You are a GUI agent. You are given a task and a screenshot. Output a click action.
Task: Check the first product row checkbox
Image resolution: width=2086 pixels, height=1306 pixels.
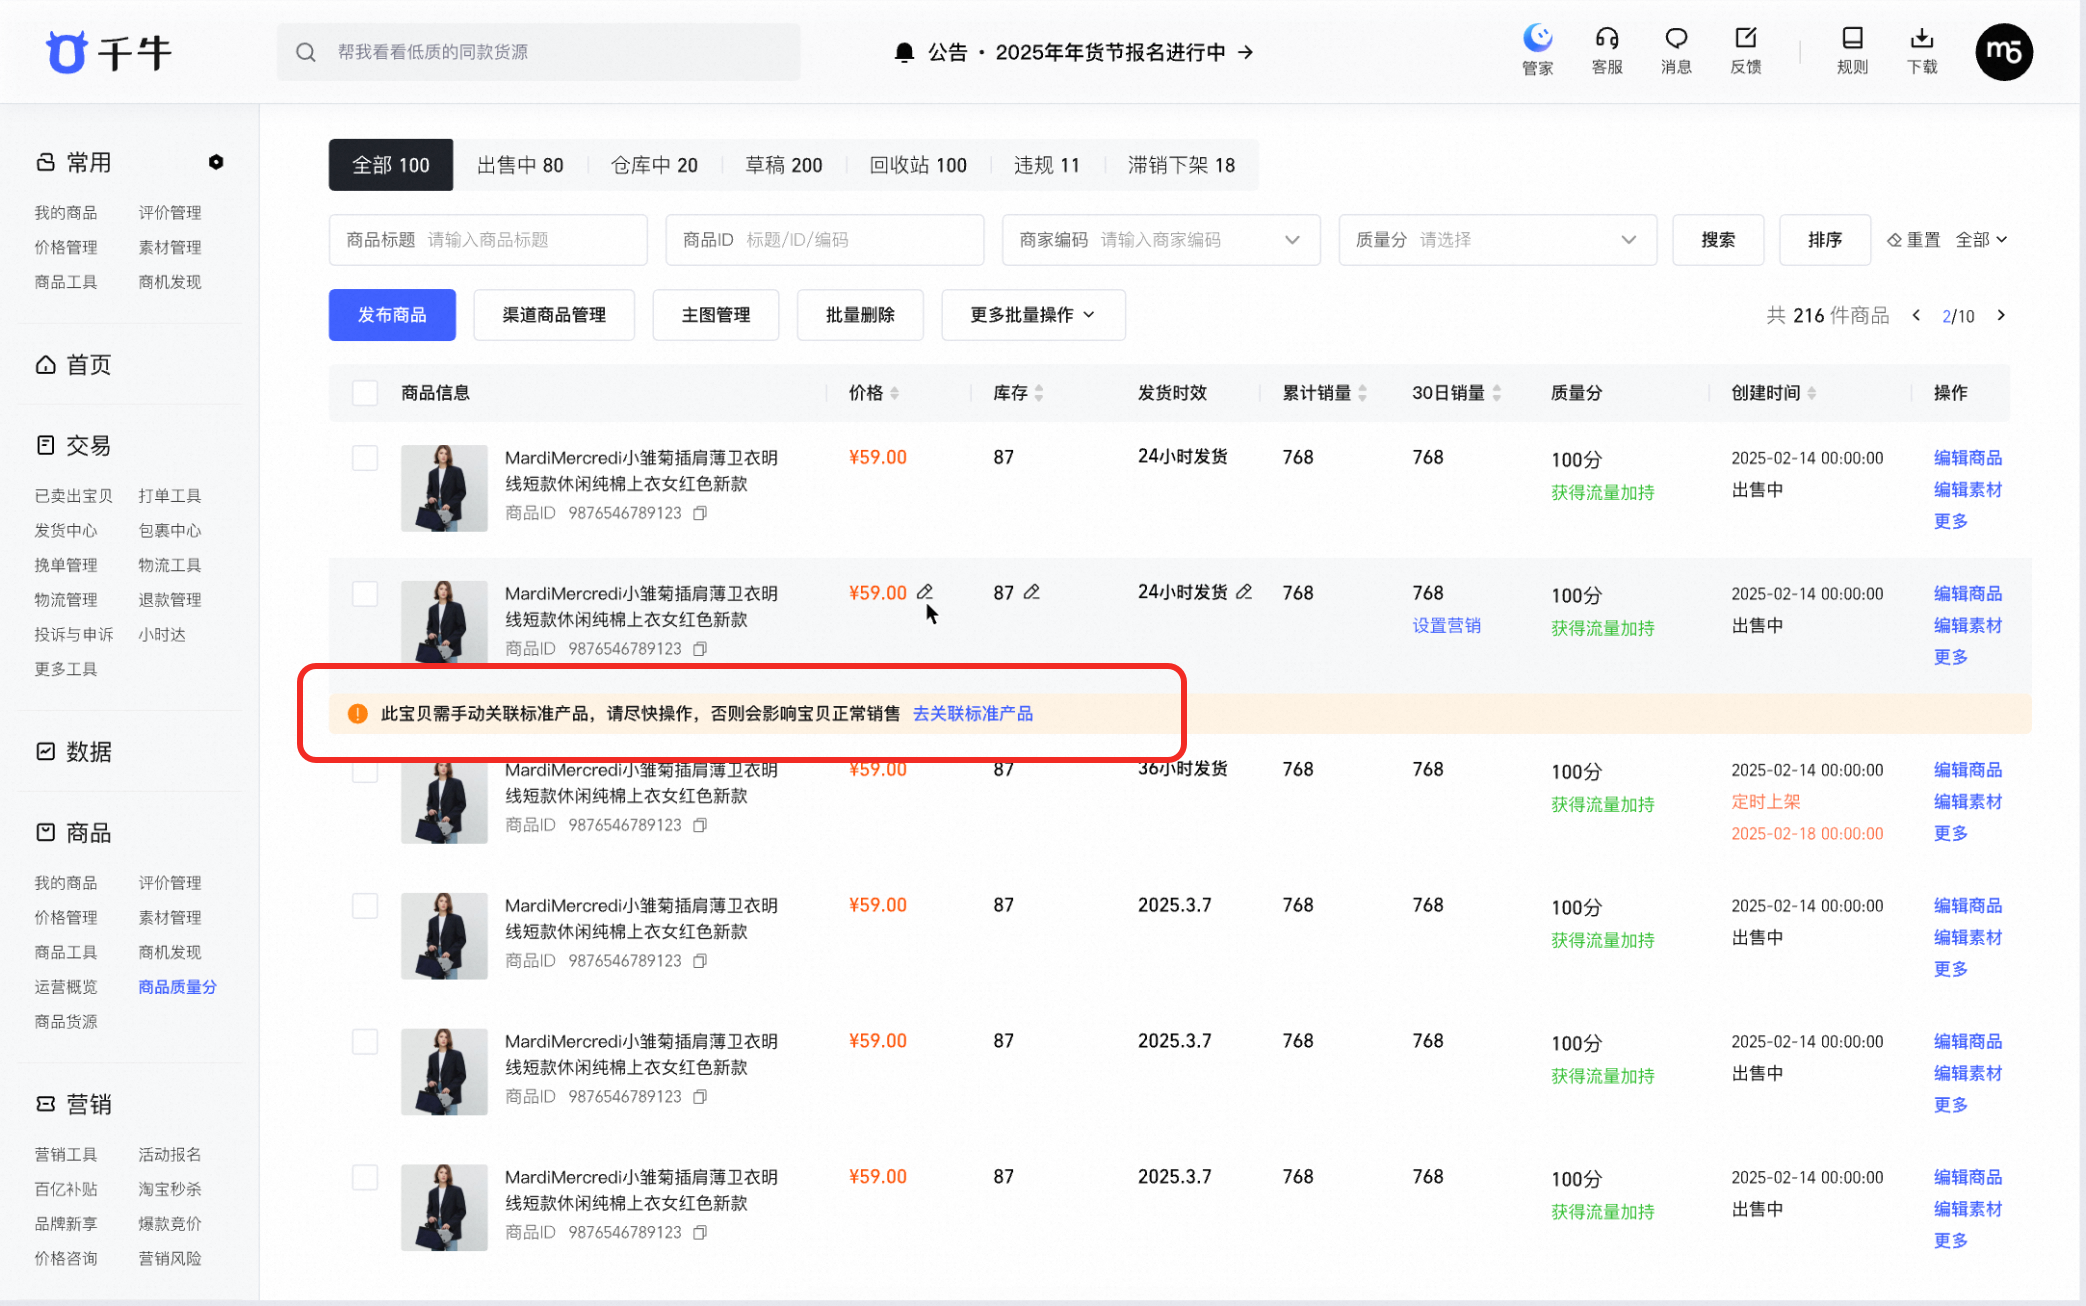point(365,458)
